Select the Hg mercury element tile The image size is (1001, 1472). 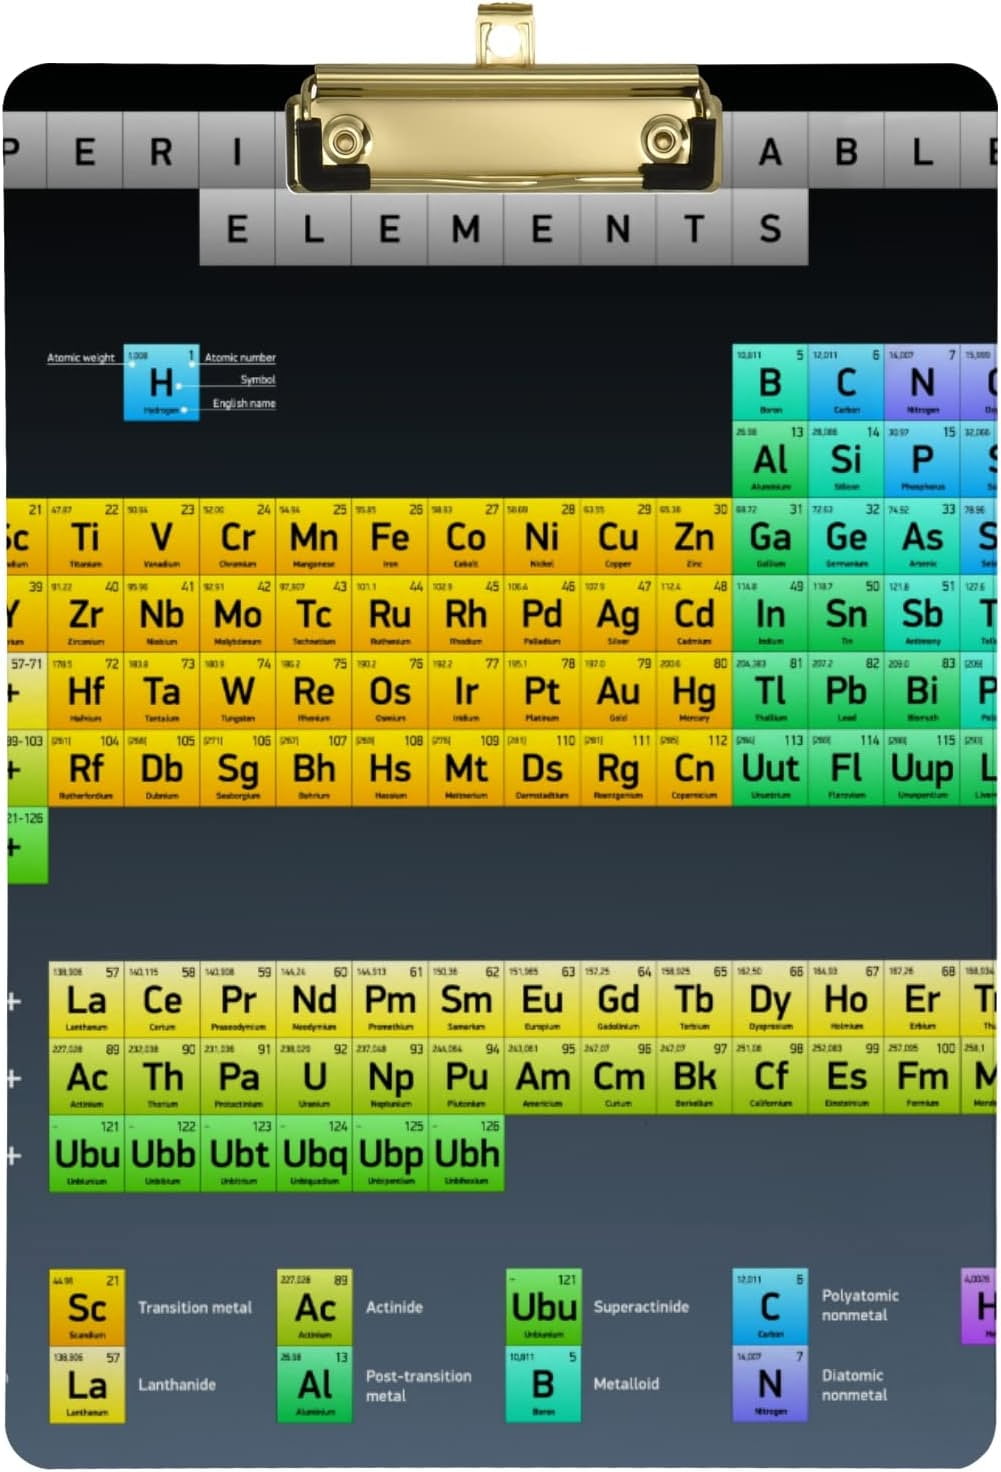click(x=694, y=691)
